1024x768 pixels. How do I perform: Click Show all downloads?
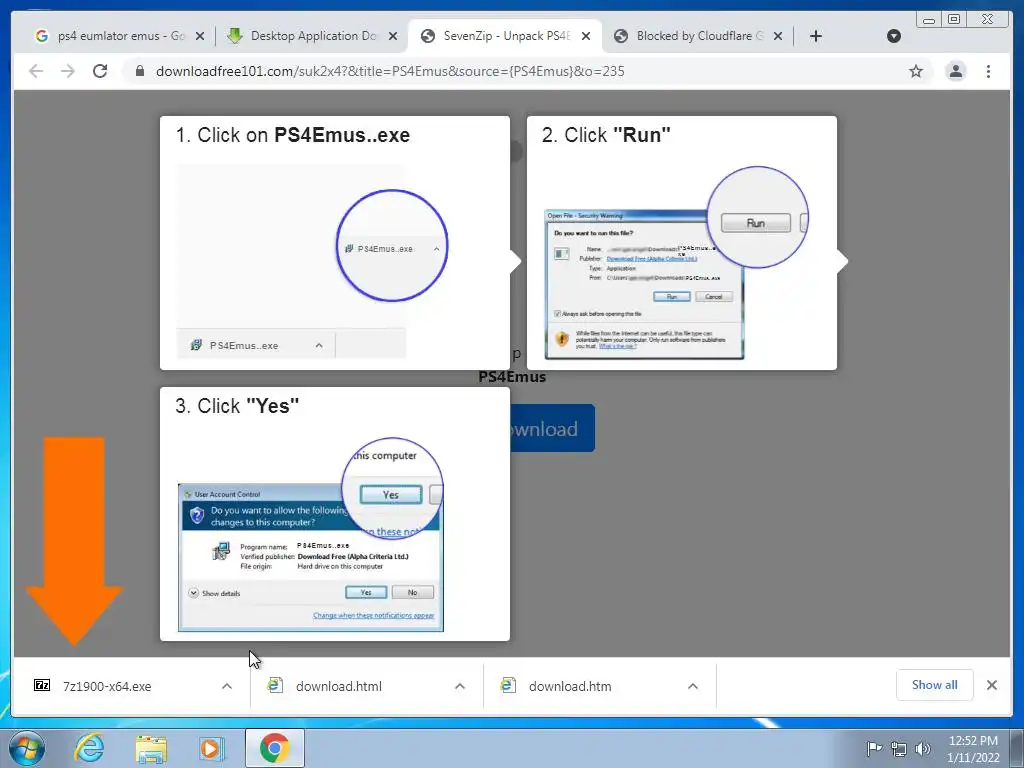[x=935, y=685]
